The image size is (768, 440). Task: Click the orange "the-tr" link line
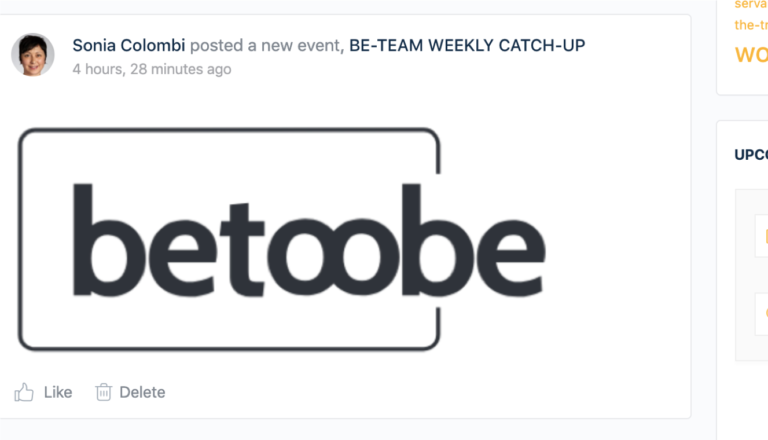pos(751,24)
